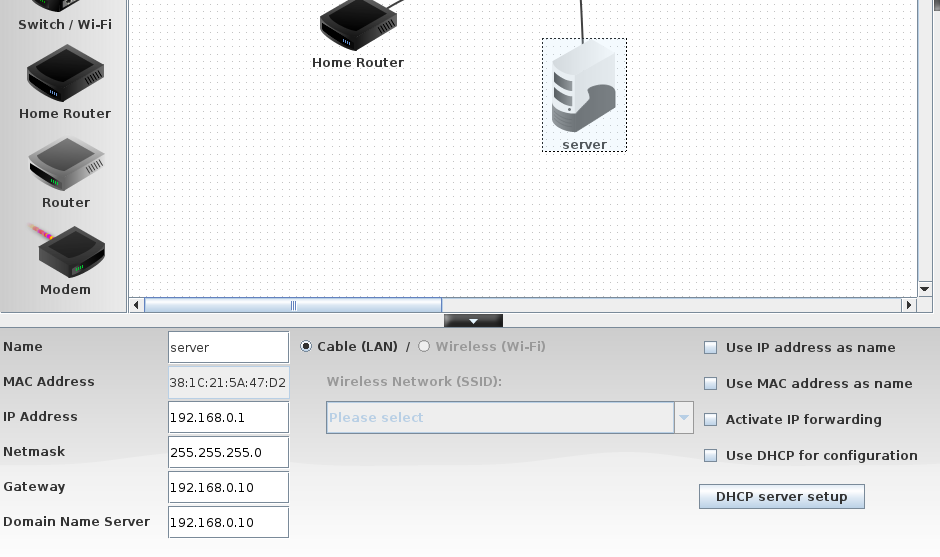Collapse properties panel with down-arrow handle
Screen dimensions: 940x557
click(473, 321)
